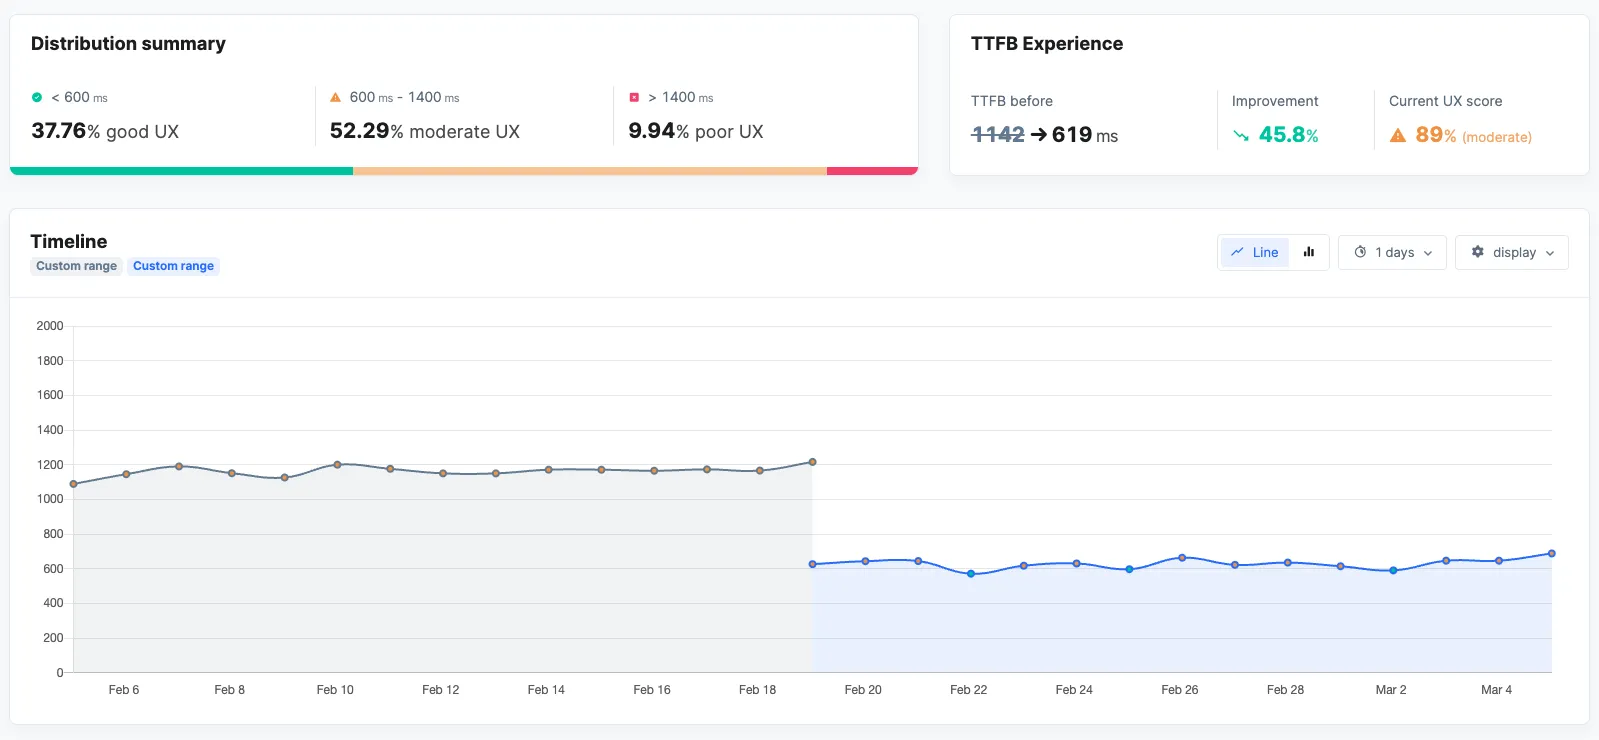Click the green check icon for good UX
This screenshot has width=1599, height=740.
point(37,97)
